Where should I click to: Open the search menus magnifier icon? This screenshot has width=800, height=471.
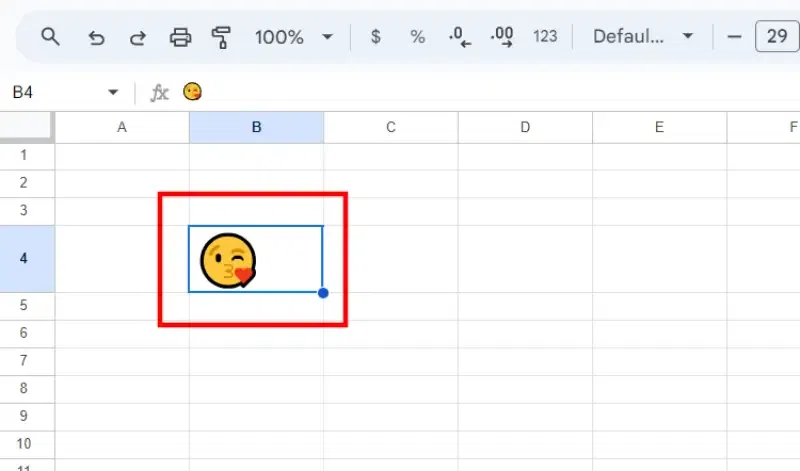pos(50,37)
